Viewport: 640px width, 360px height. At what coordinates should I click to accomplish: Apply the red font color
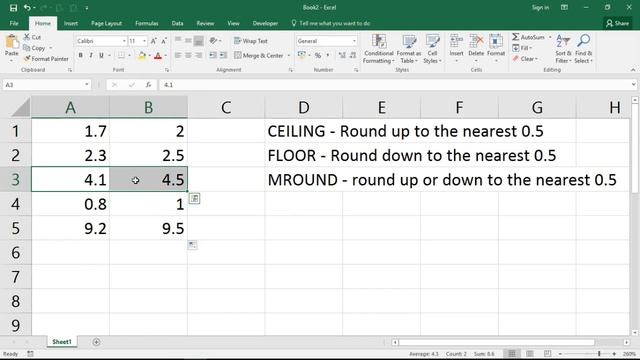pos(158,56)
